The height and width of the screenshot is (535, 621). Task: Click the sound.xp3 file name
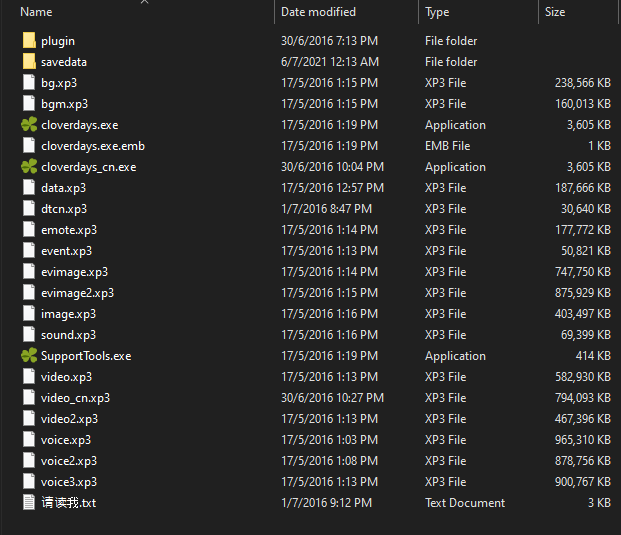pyautogui.click(x=68, y=335)
